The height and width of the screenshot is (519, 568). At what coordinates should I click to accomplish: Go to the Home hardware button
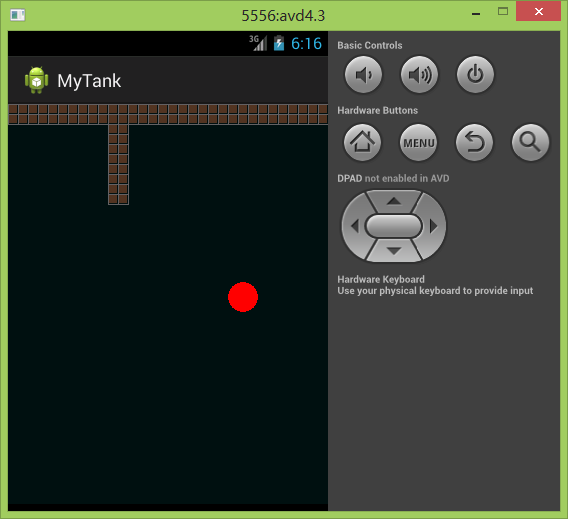click(362, 143)
